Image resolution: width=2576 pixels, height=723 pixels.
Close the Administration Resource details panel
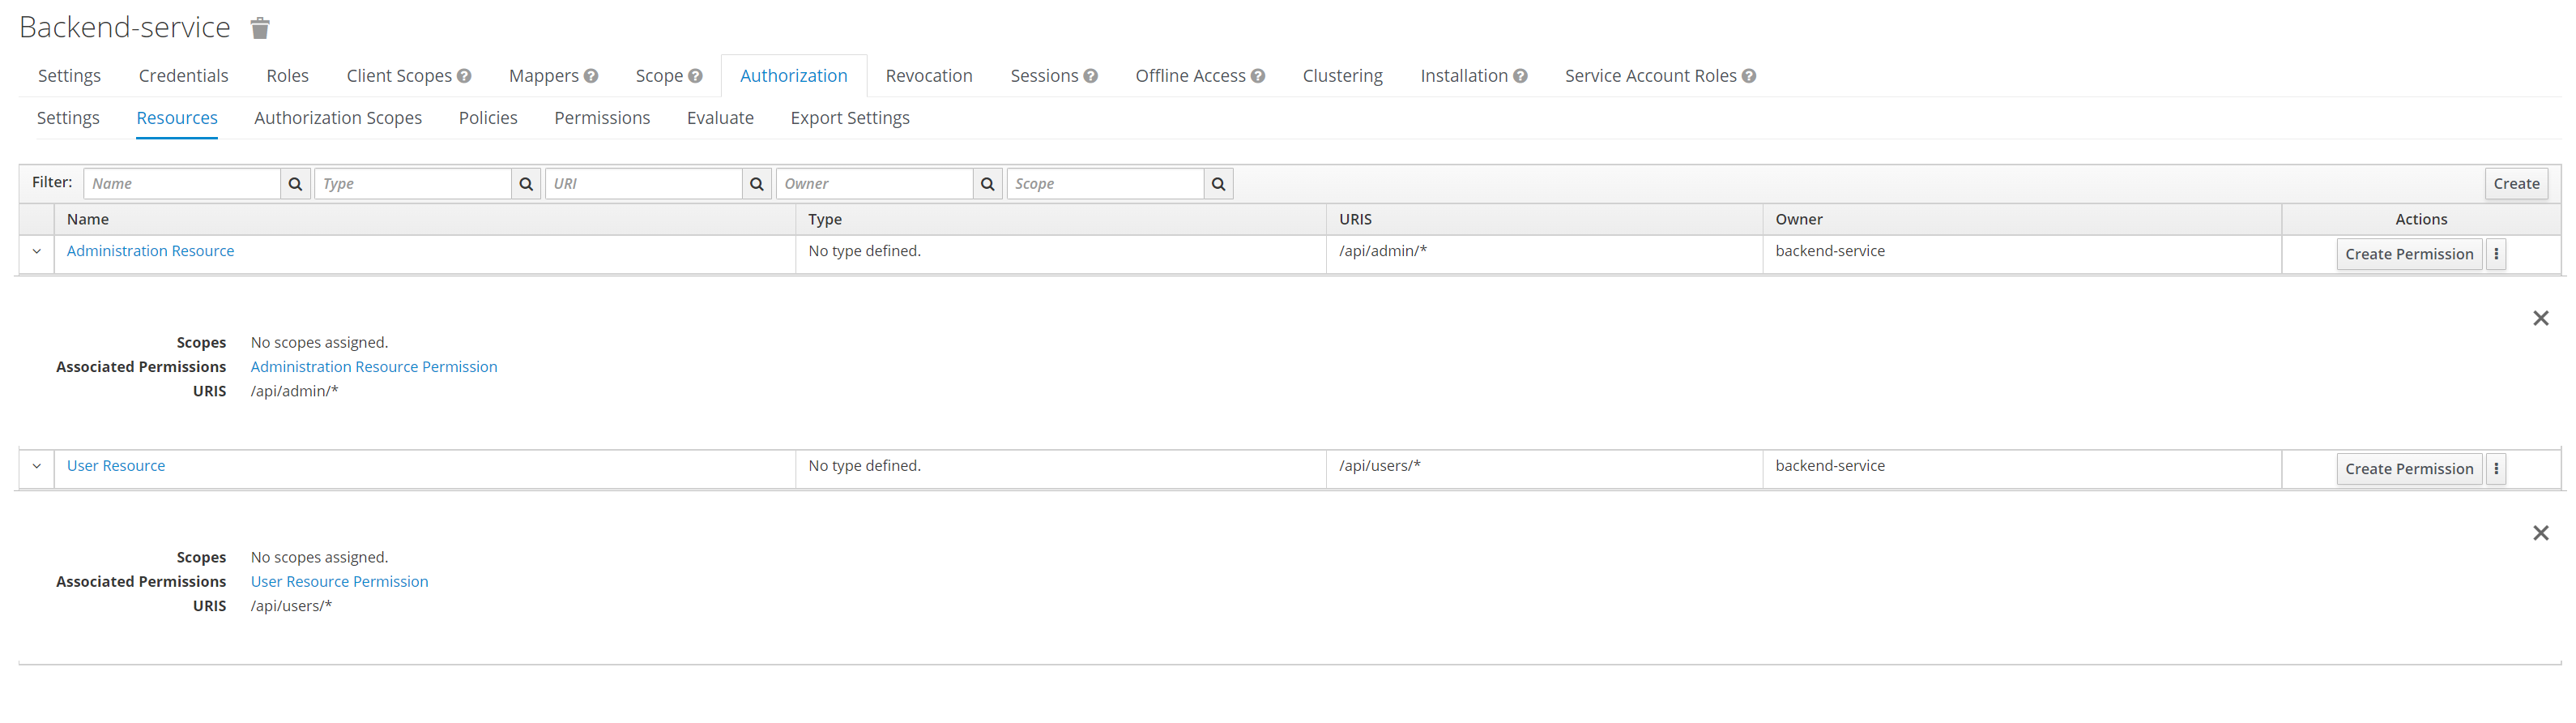(2540, 319)
